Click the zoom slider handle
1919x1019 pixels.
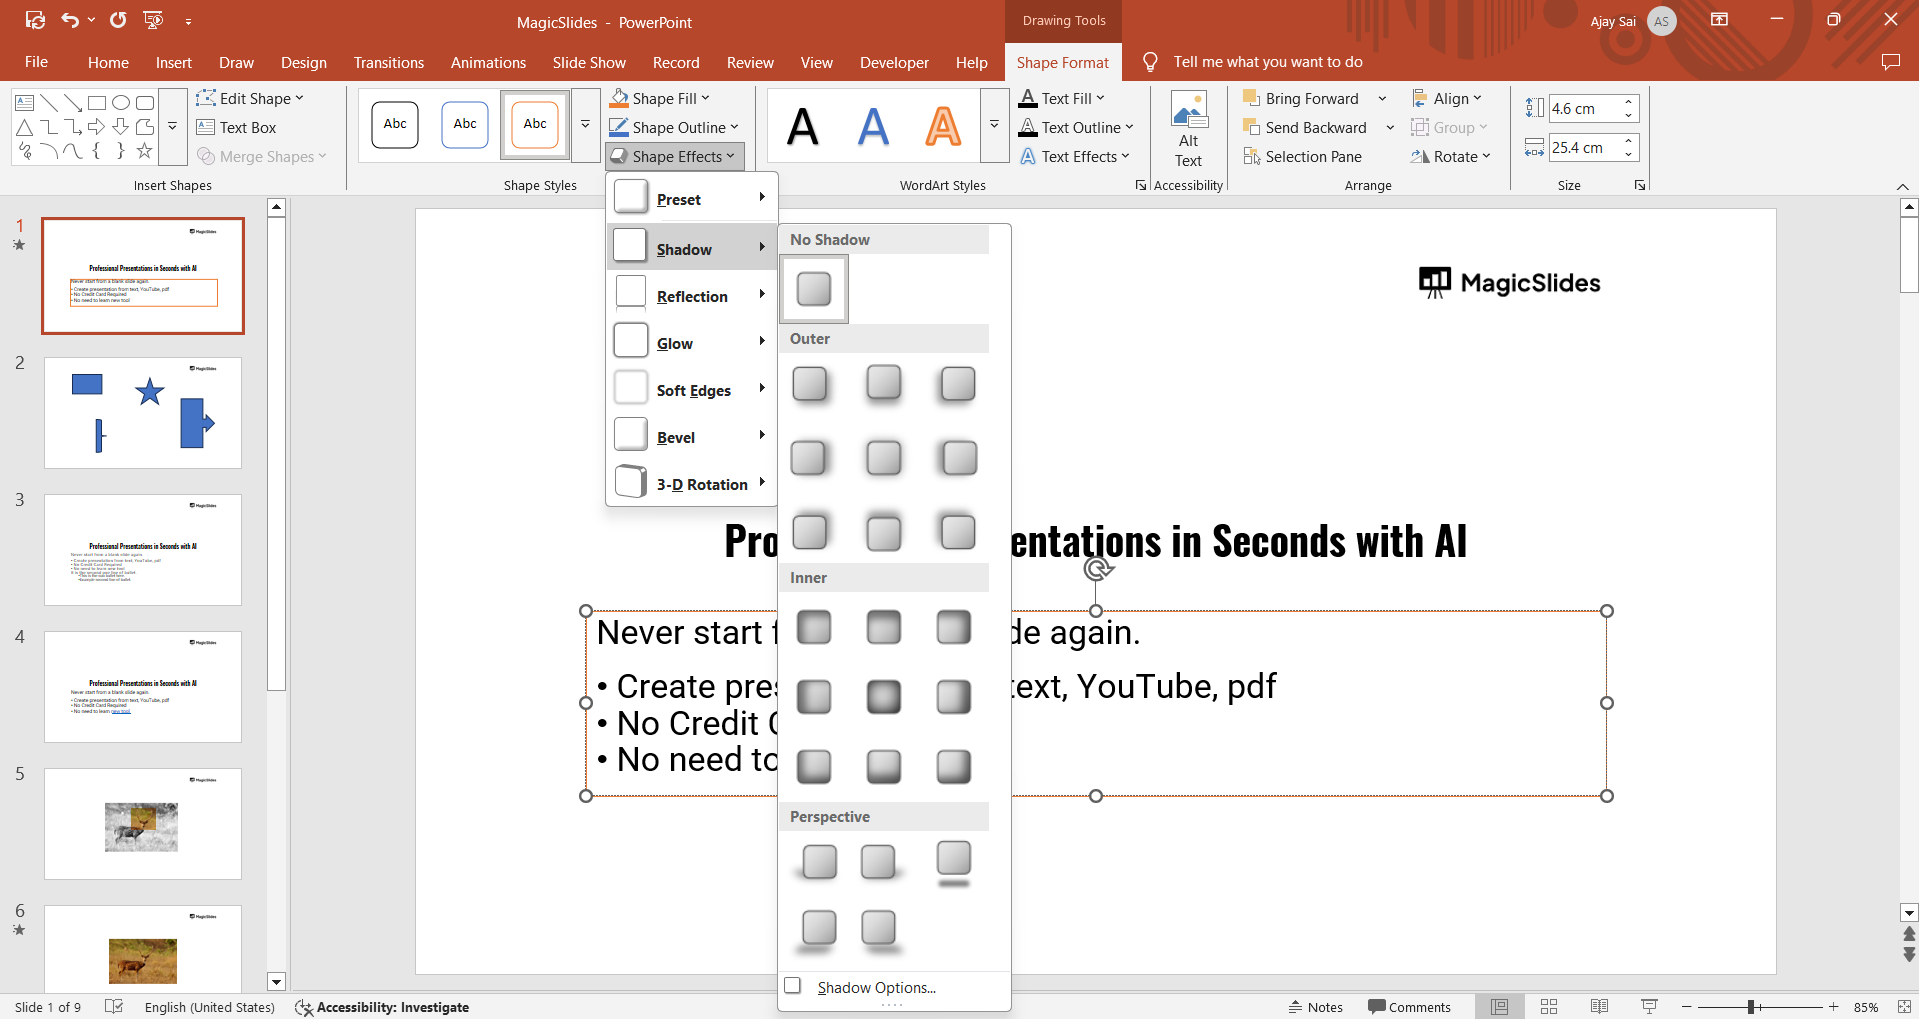pyautogui.click(x=1751, y=1007)
